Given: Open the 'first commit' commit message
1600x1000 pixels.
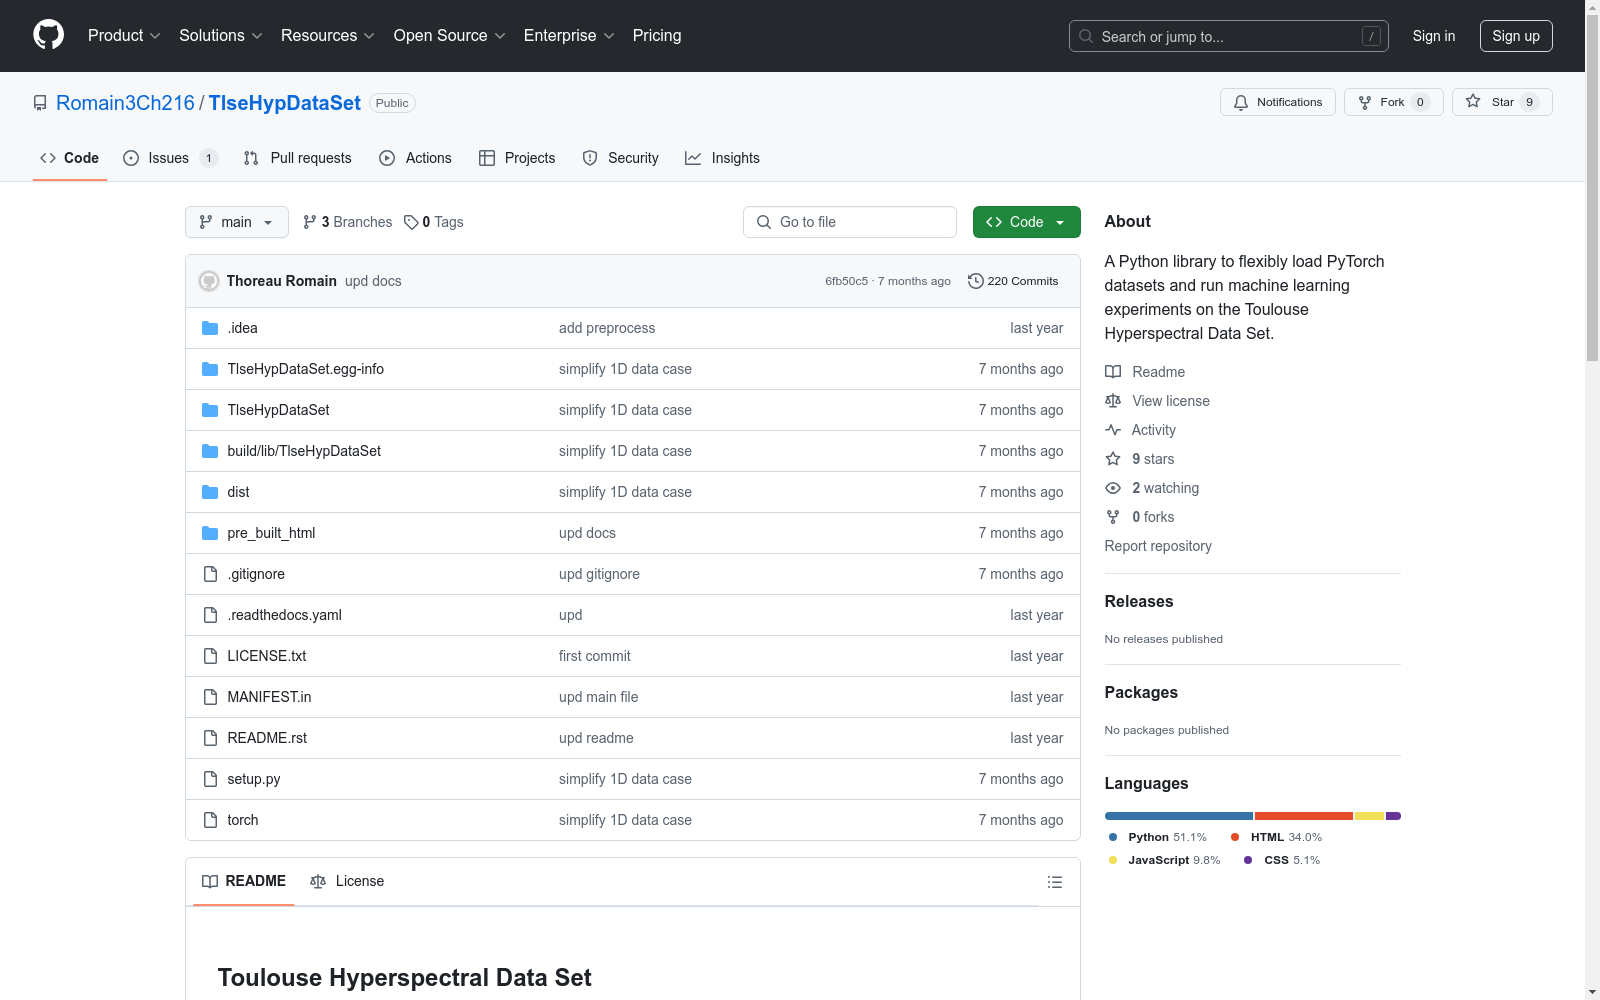Looking at the screenshot, I should [x=595, y=656].
